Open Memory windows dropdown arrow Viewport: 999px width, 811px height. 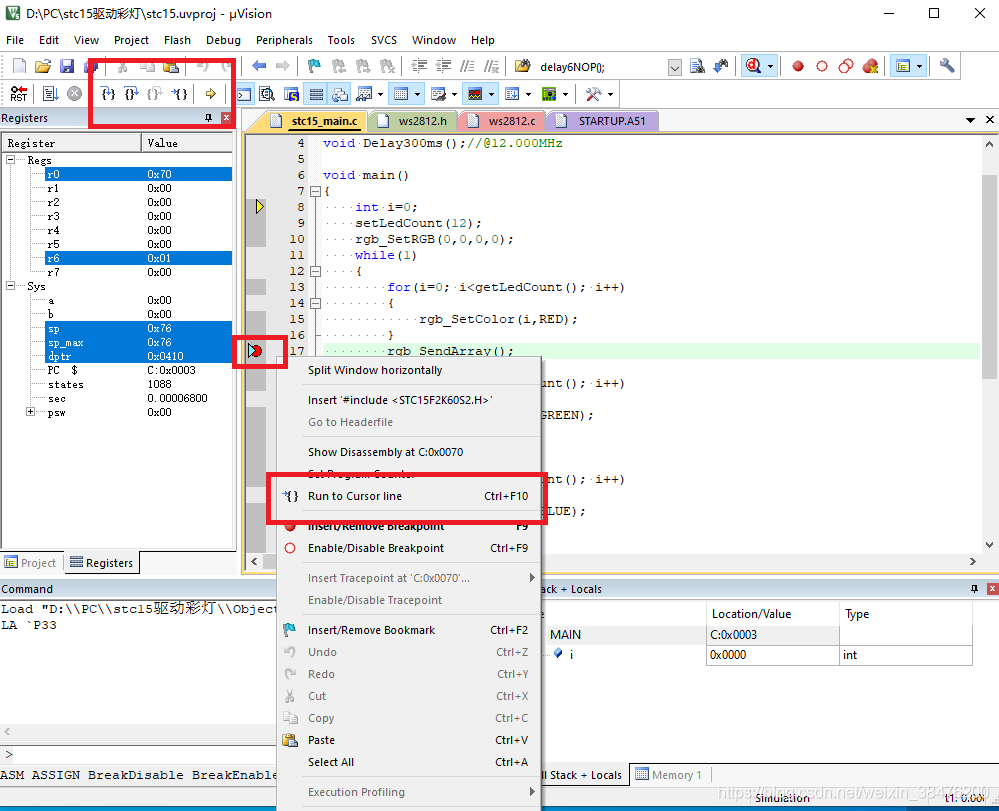coord(417,95)
